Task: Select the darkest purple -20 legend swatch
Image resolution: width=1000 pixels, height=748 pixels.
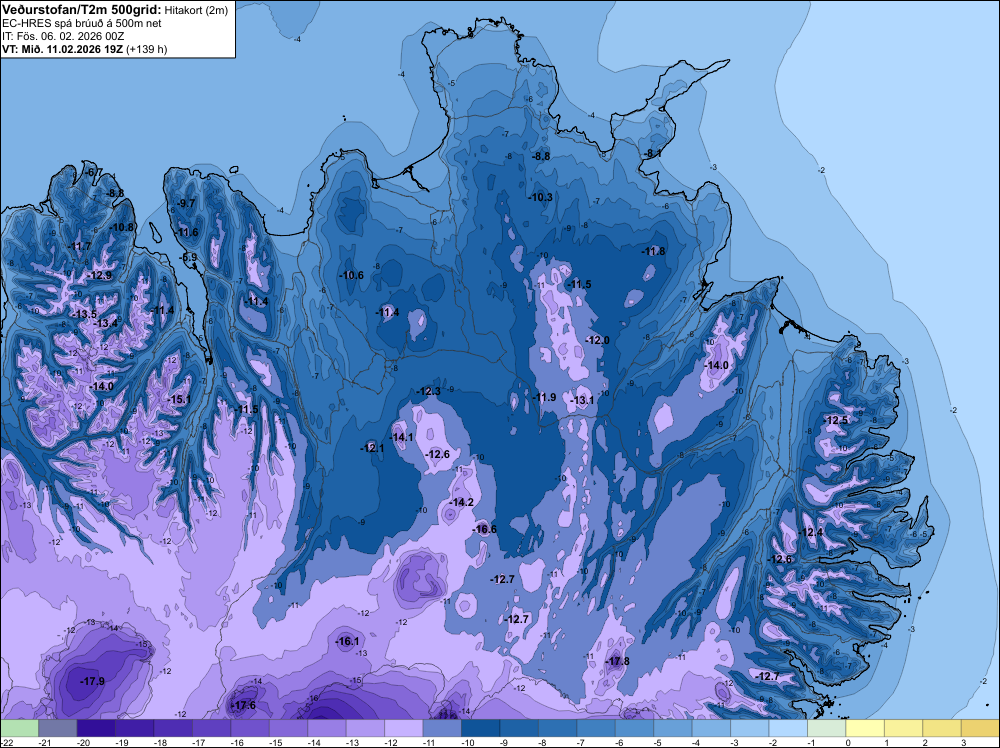Action: click(96, 728)
